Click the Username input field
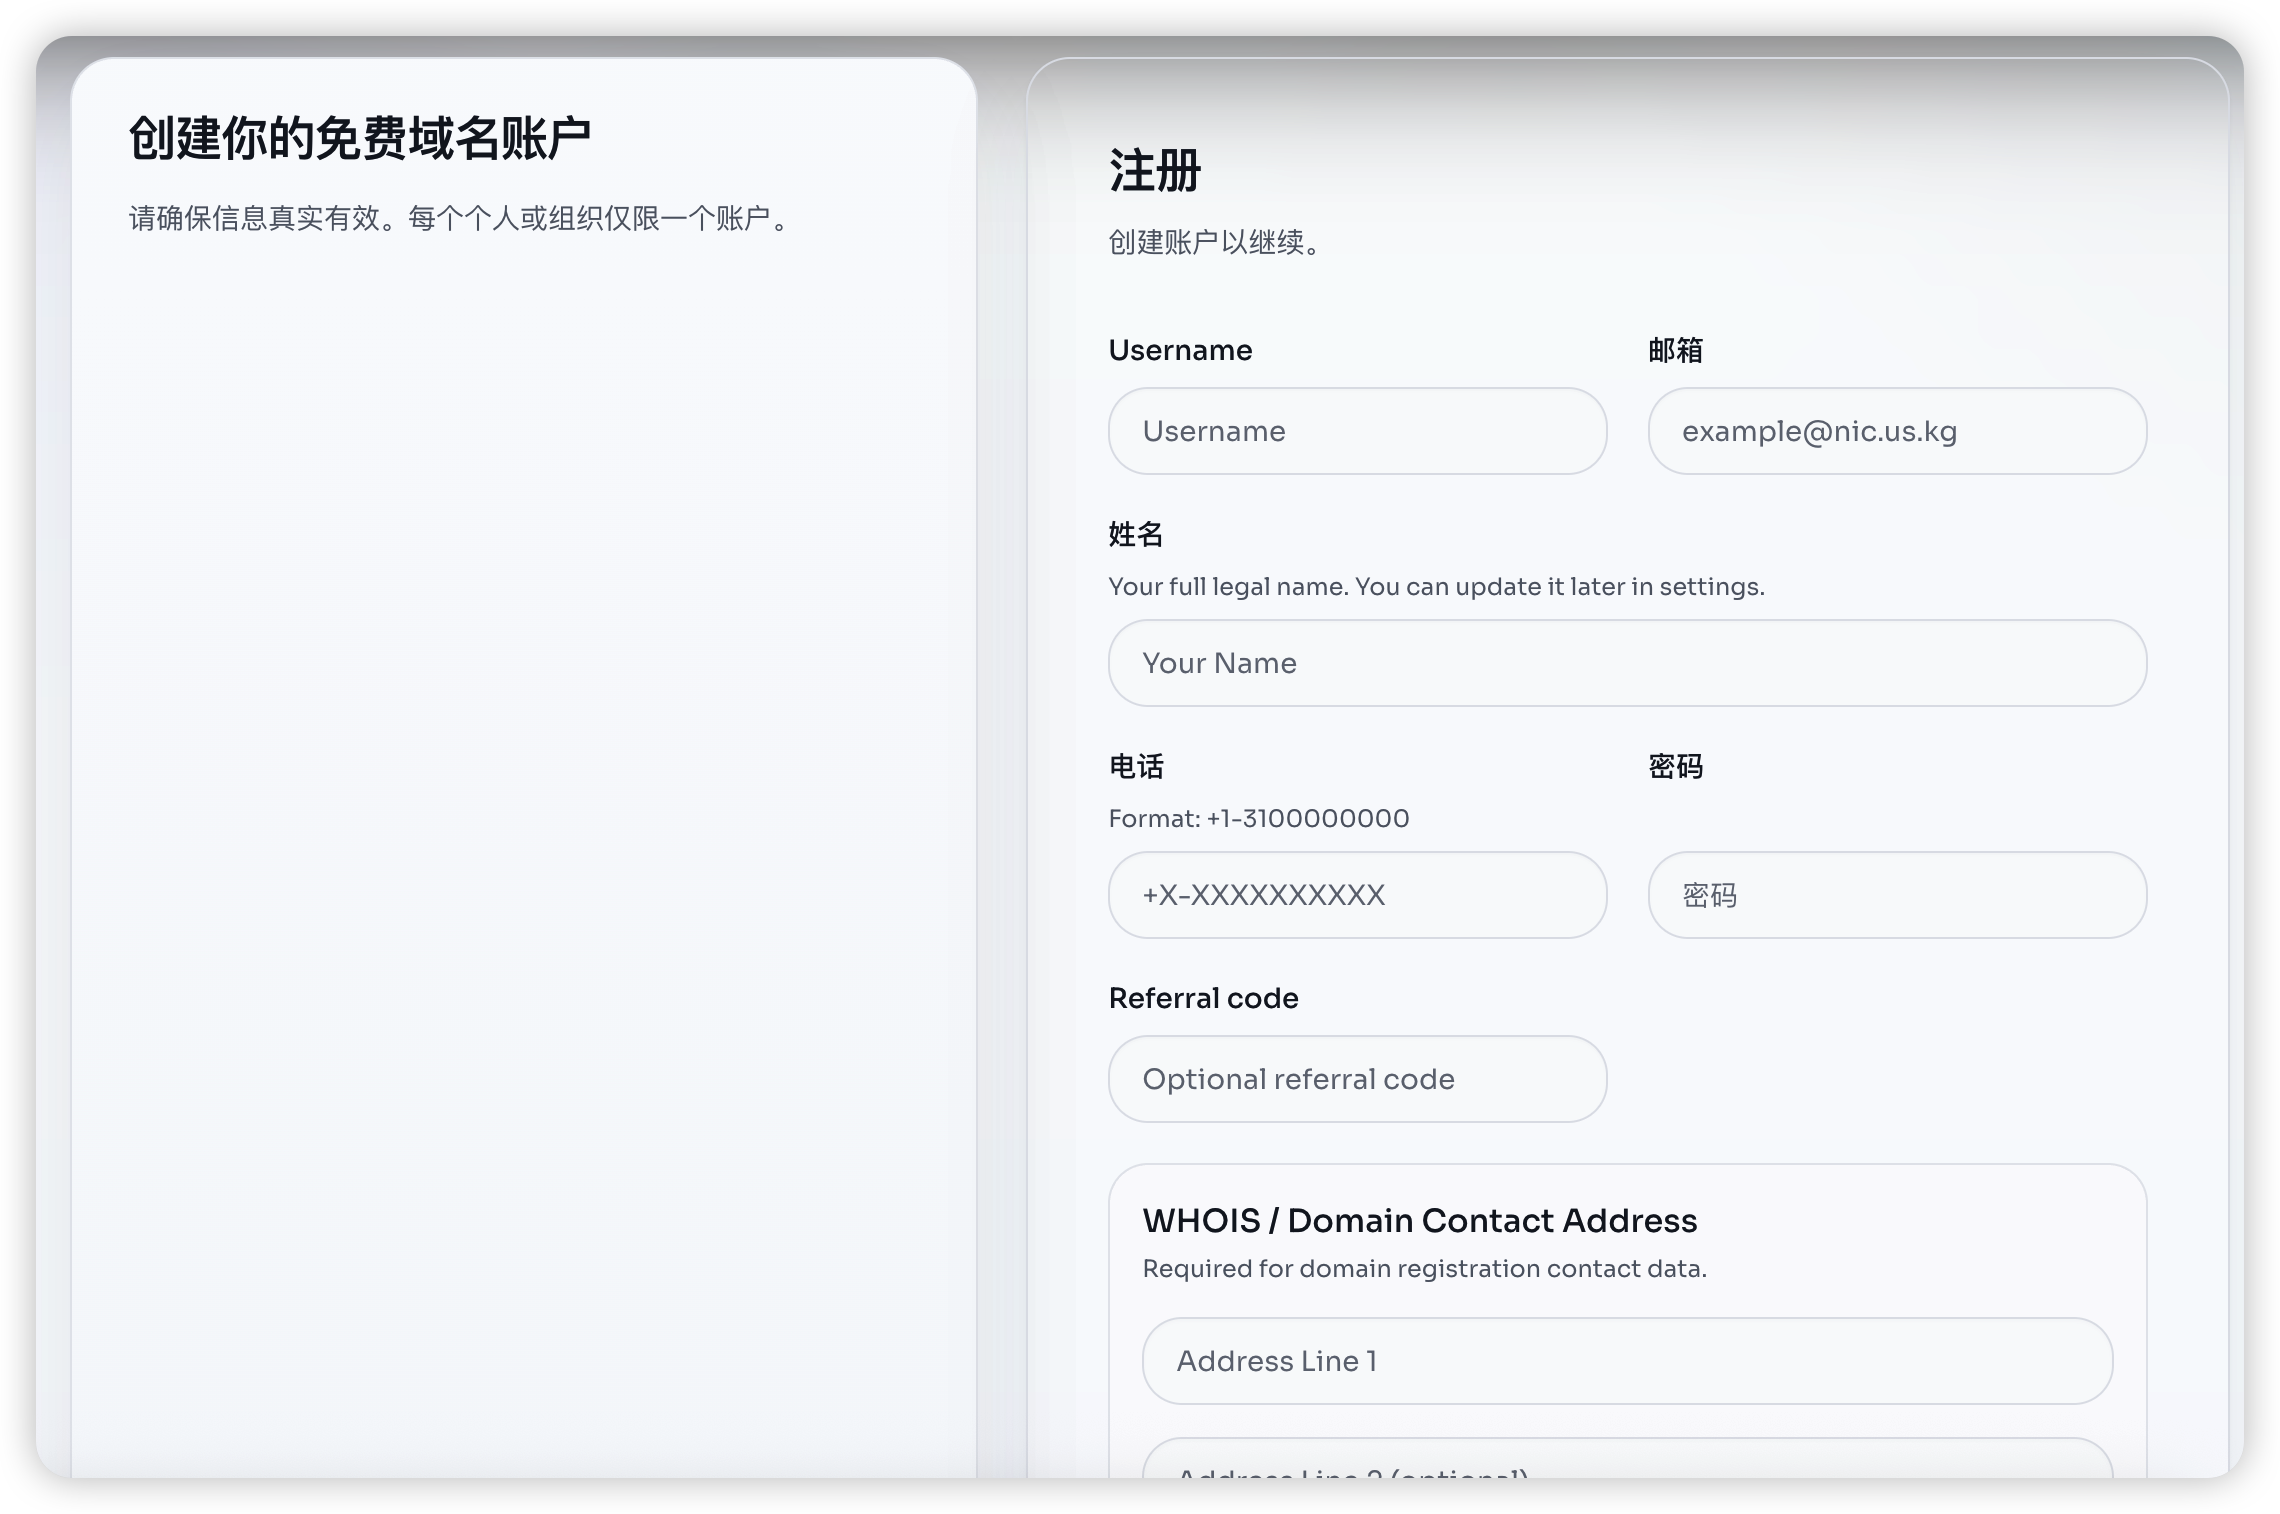 [1357, 431]
